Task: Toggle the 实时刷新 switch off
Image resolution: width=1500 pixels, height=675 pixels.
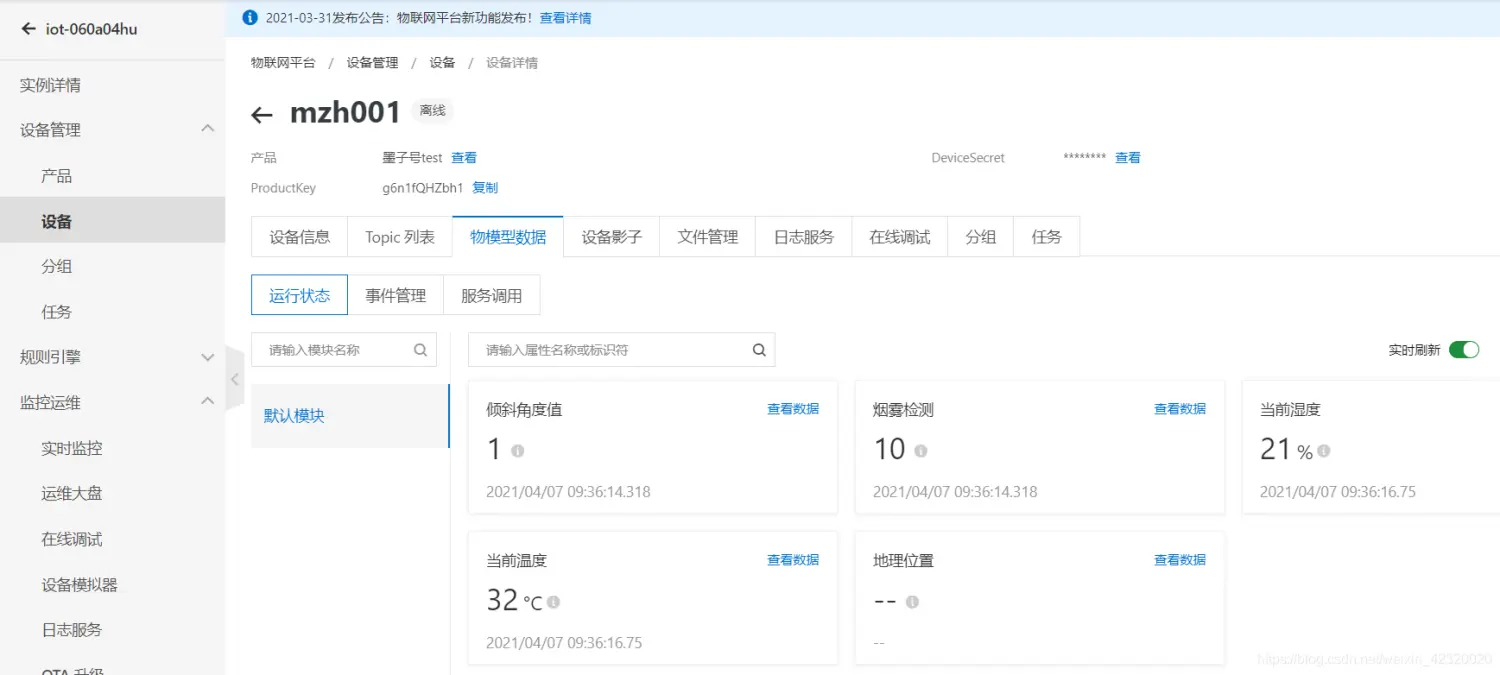Action: [x=1463, y=350]
